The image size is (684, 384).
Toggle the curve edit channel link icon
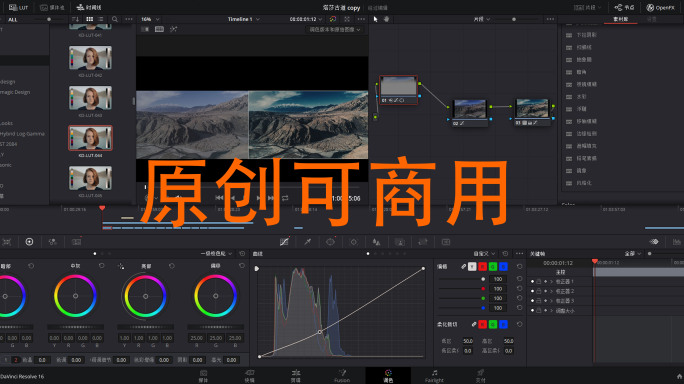tap(463, 266)
